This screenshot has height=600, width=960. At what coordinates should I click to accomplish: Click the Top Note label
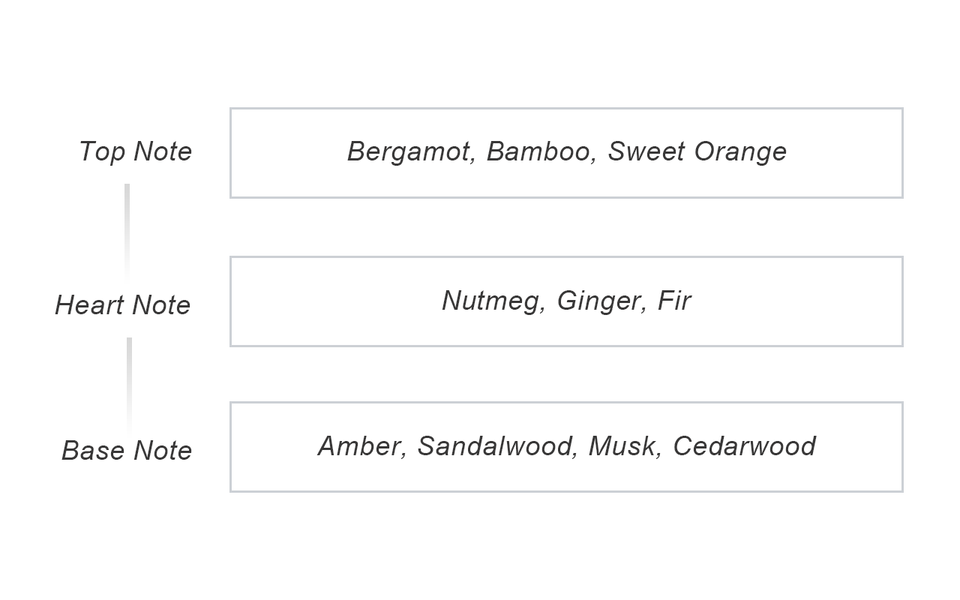click(x=135, y=152)
